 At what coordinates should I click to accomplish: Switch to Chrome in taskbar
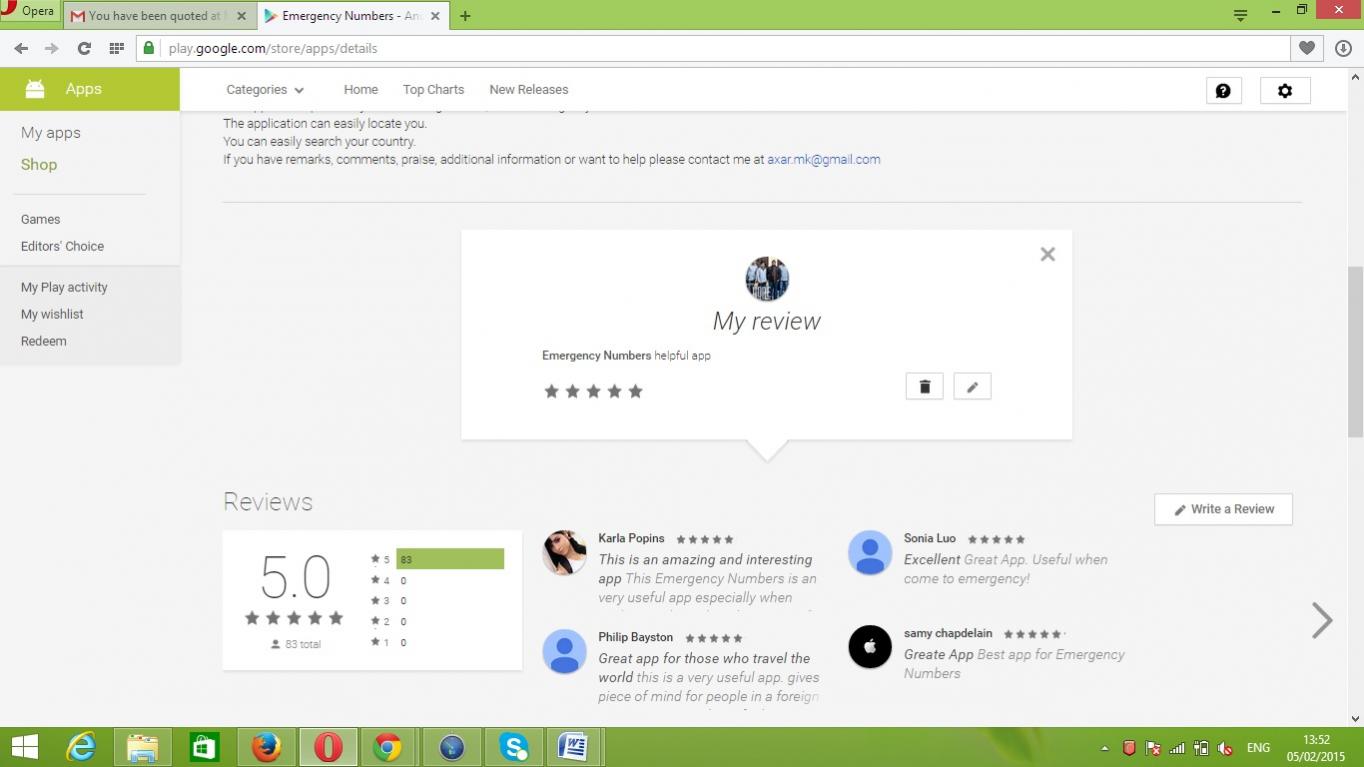point(388,747)
